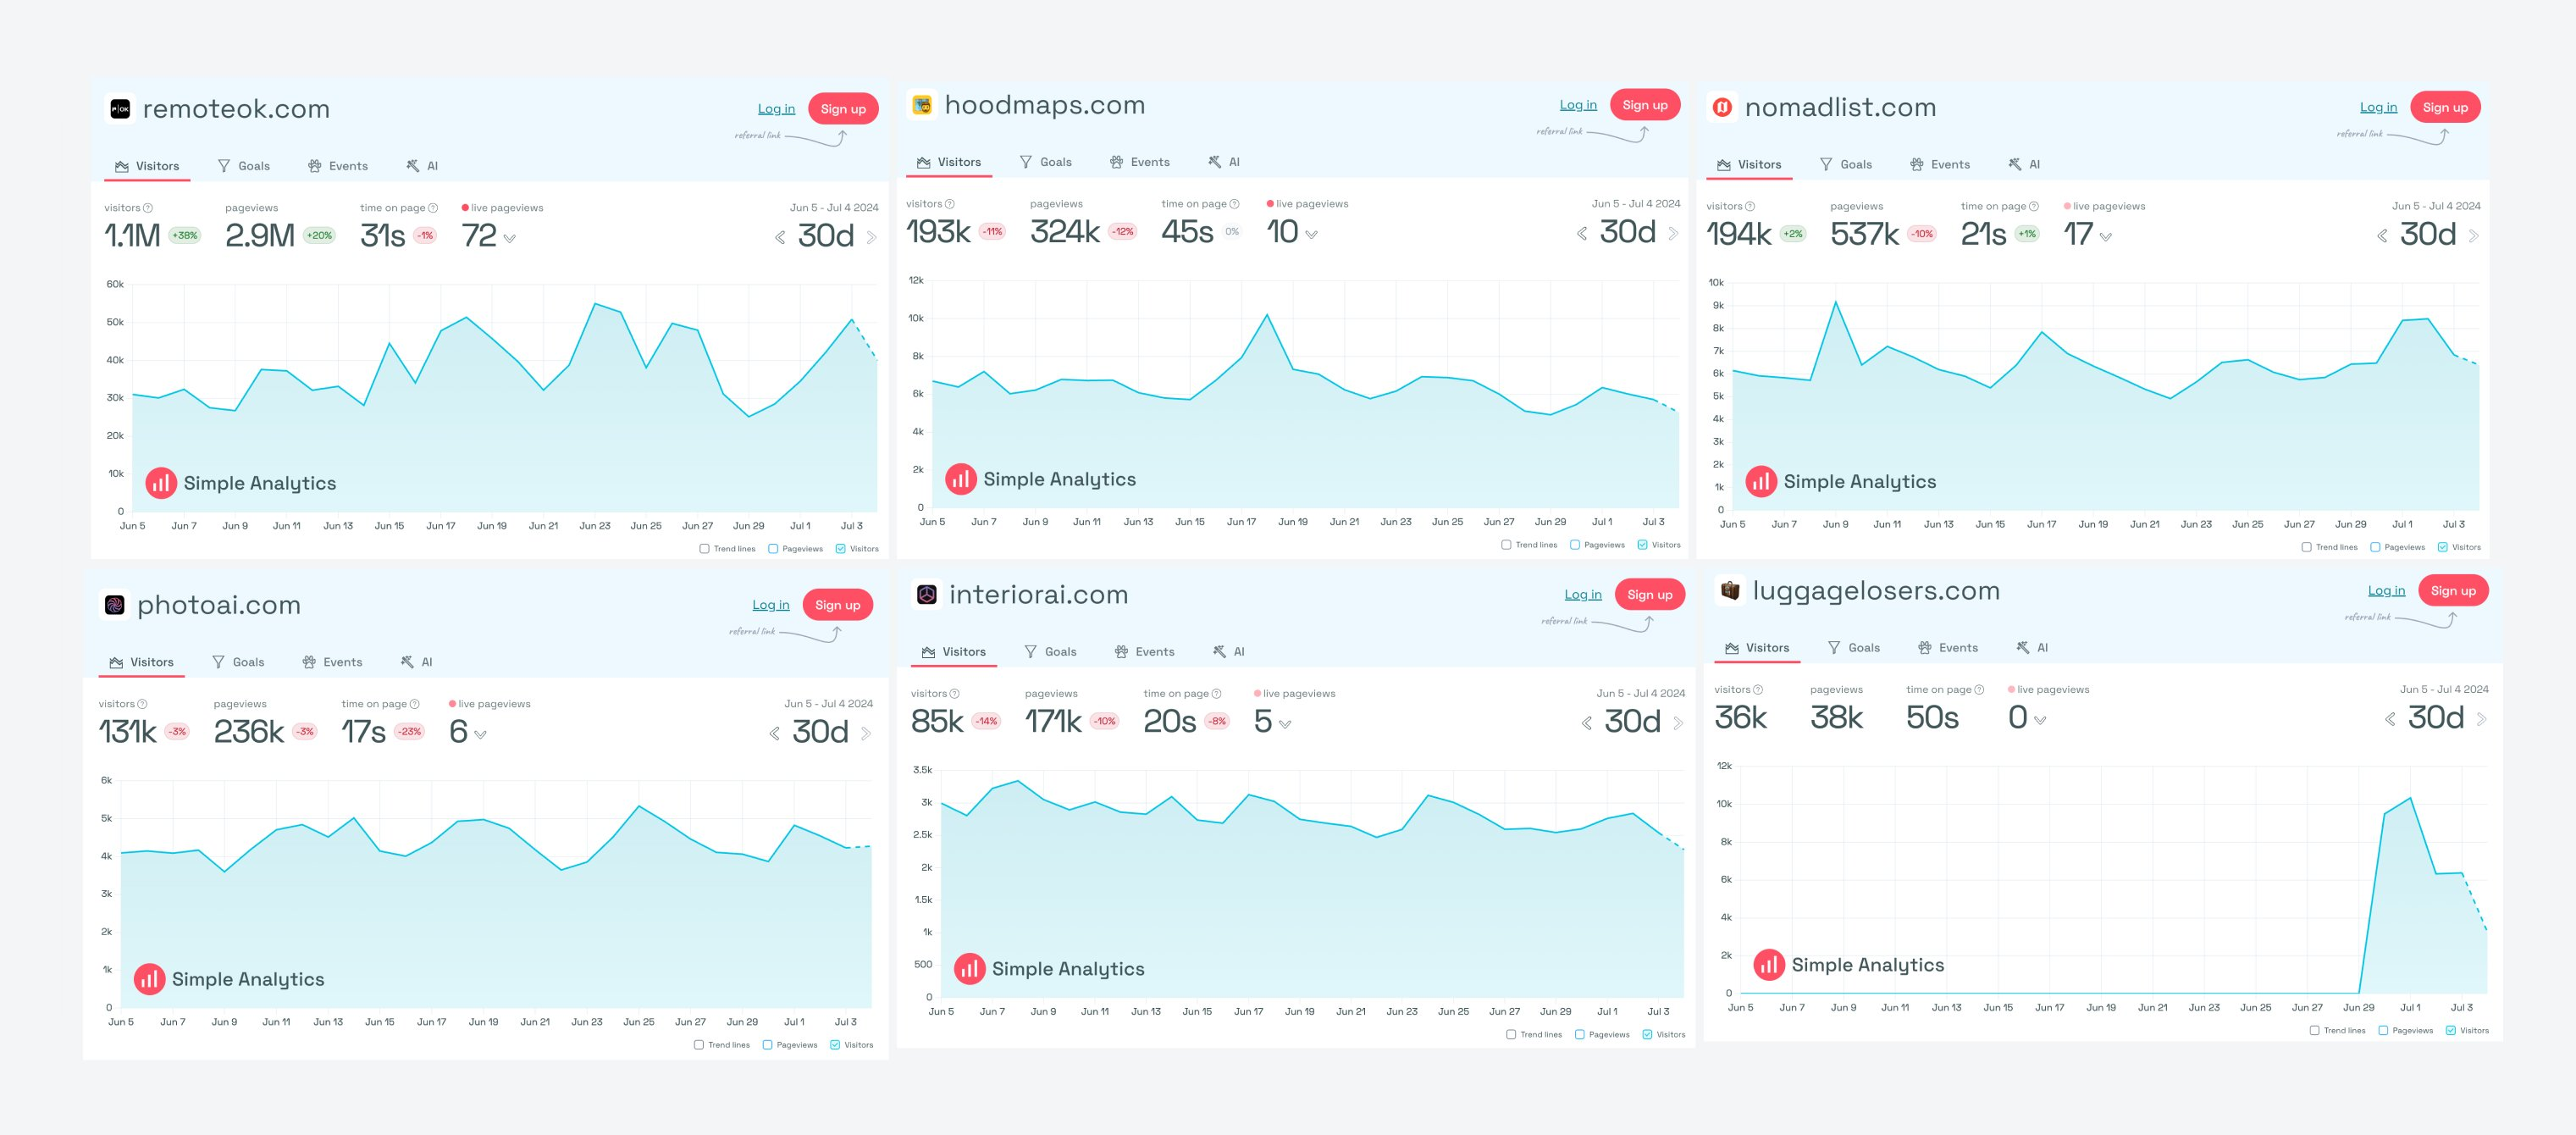This screenshot has height=1135, width=2576.
Task: Enable Pageviews checkbox in photoai panel
Action: pos(767,1045)
